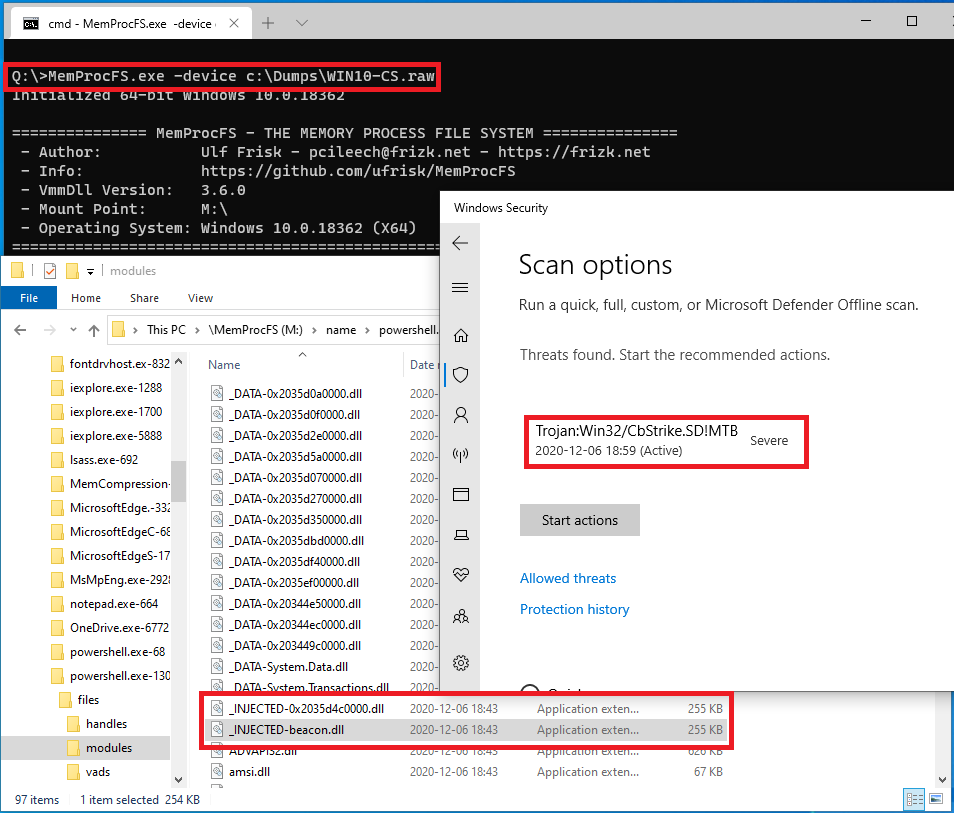Select _INJECTED-beacon.dll file

[x=466, y=730]
